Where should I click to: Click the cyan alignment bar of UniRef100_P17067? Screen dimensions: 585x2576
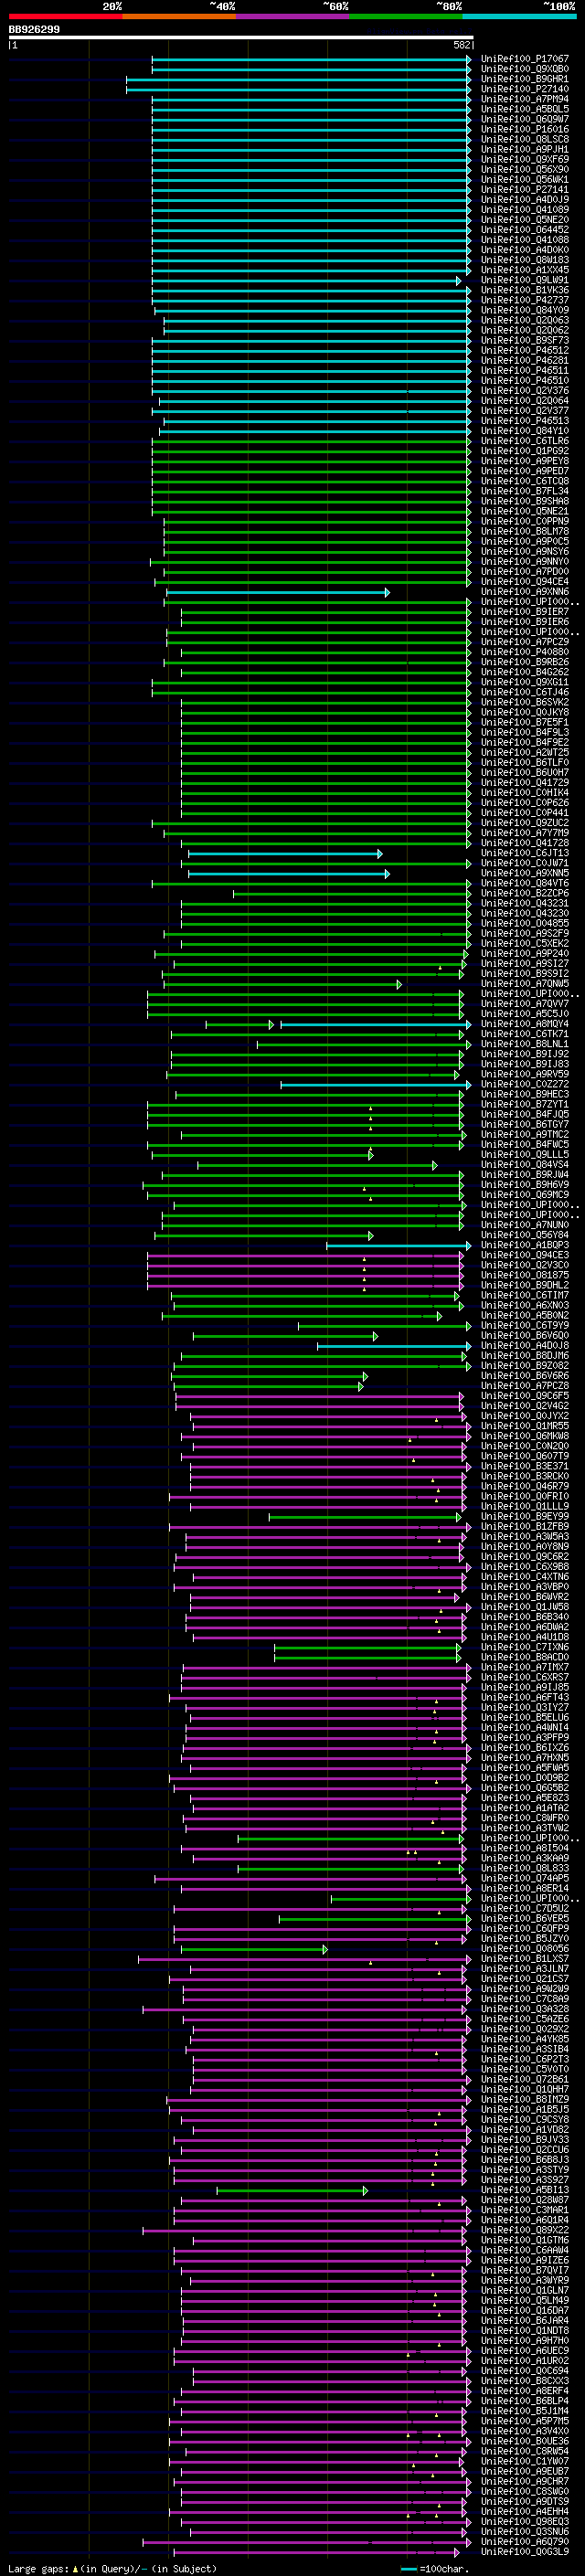click(x=311, y=59)
